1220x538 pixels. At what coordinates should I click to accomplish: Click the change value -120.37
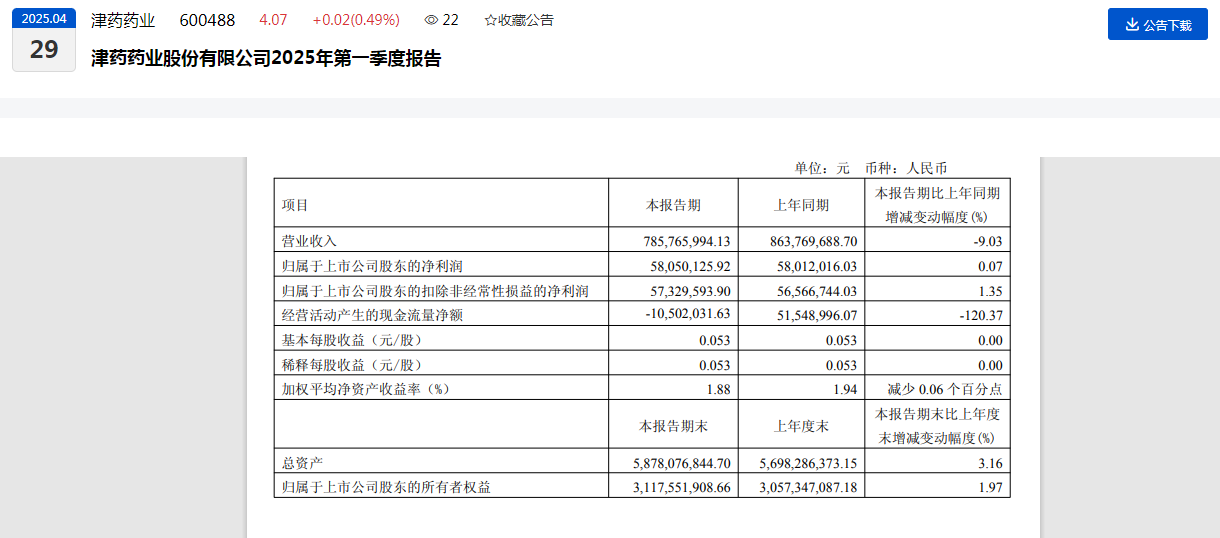pyautogui.click(x=983, y=315)
